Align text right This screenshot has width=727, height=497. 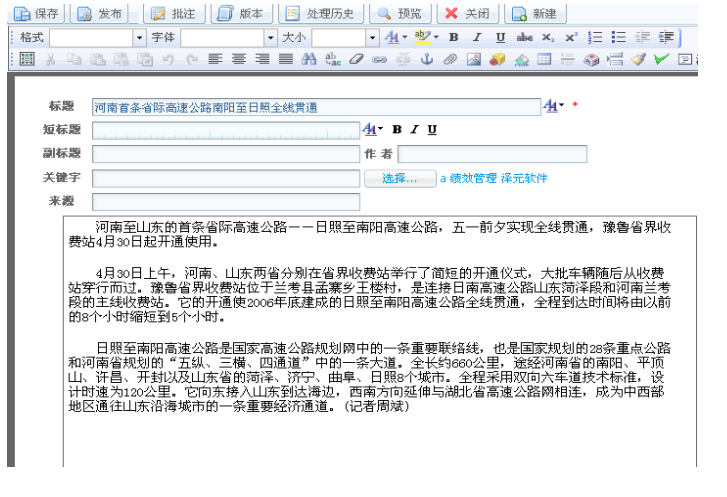262,59
